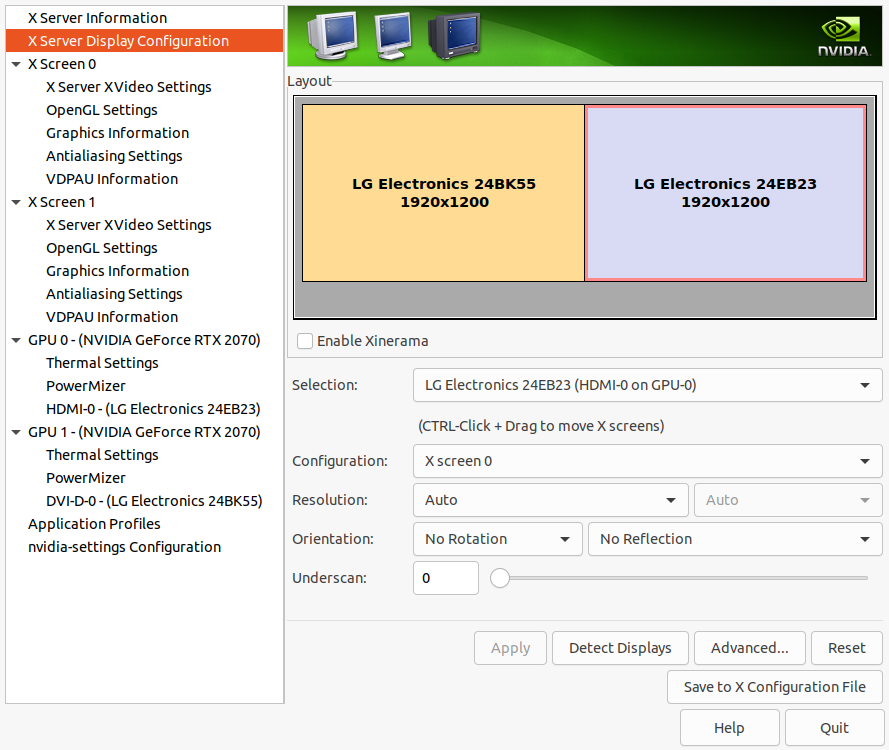Click the NVIDIA logo in banner
The image size is (889, 750).
coord(843,36)
